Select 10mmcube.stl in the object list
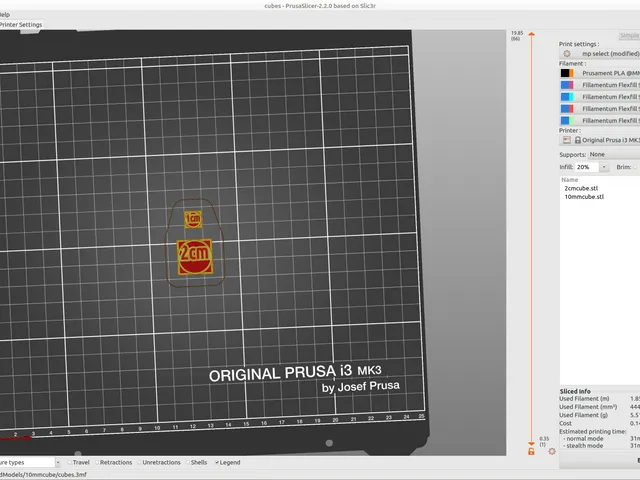This screenshot has height=480, width=640. point(584,196)
